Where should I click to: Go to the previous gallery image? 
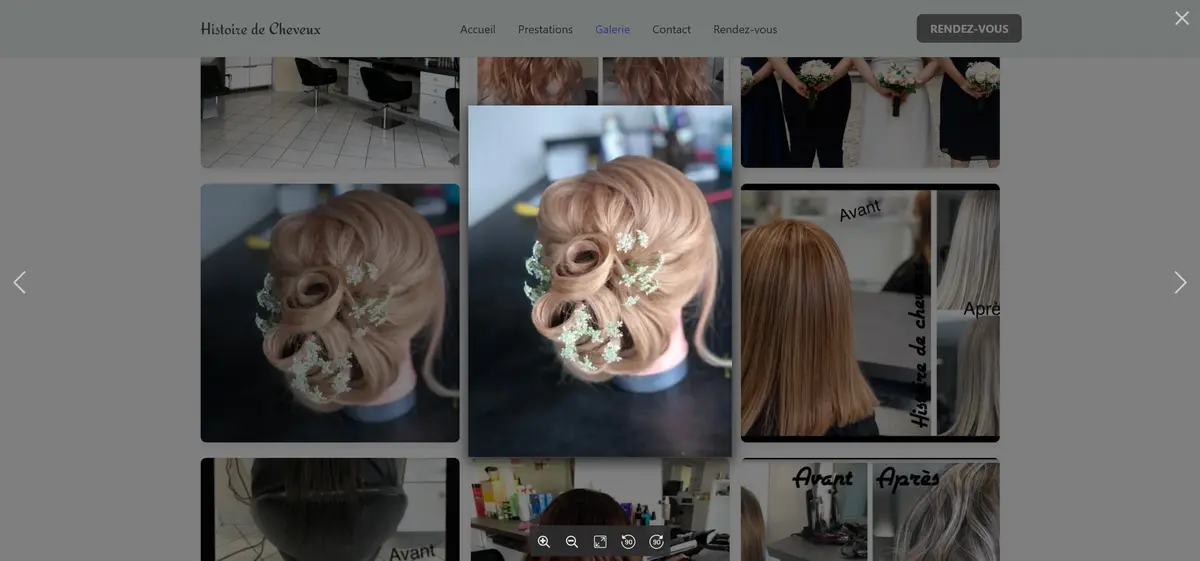point(19,282)
